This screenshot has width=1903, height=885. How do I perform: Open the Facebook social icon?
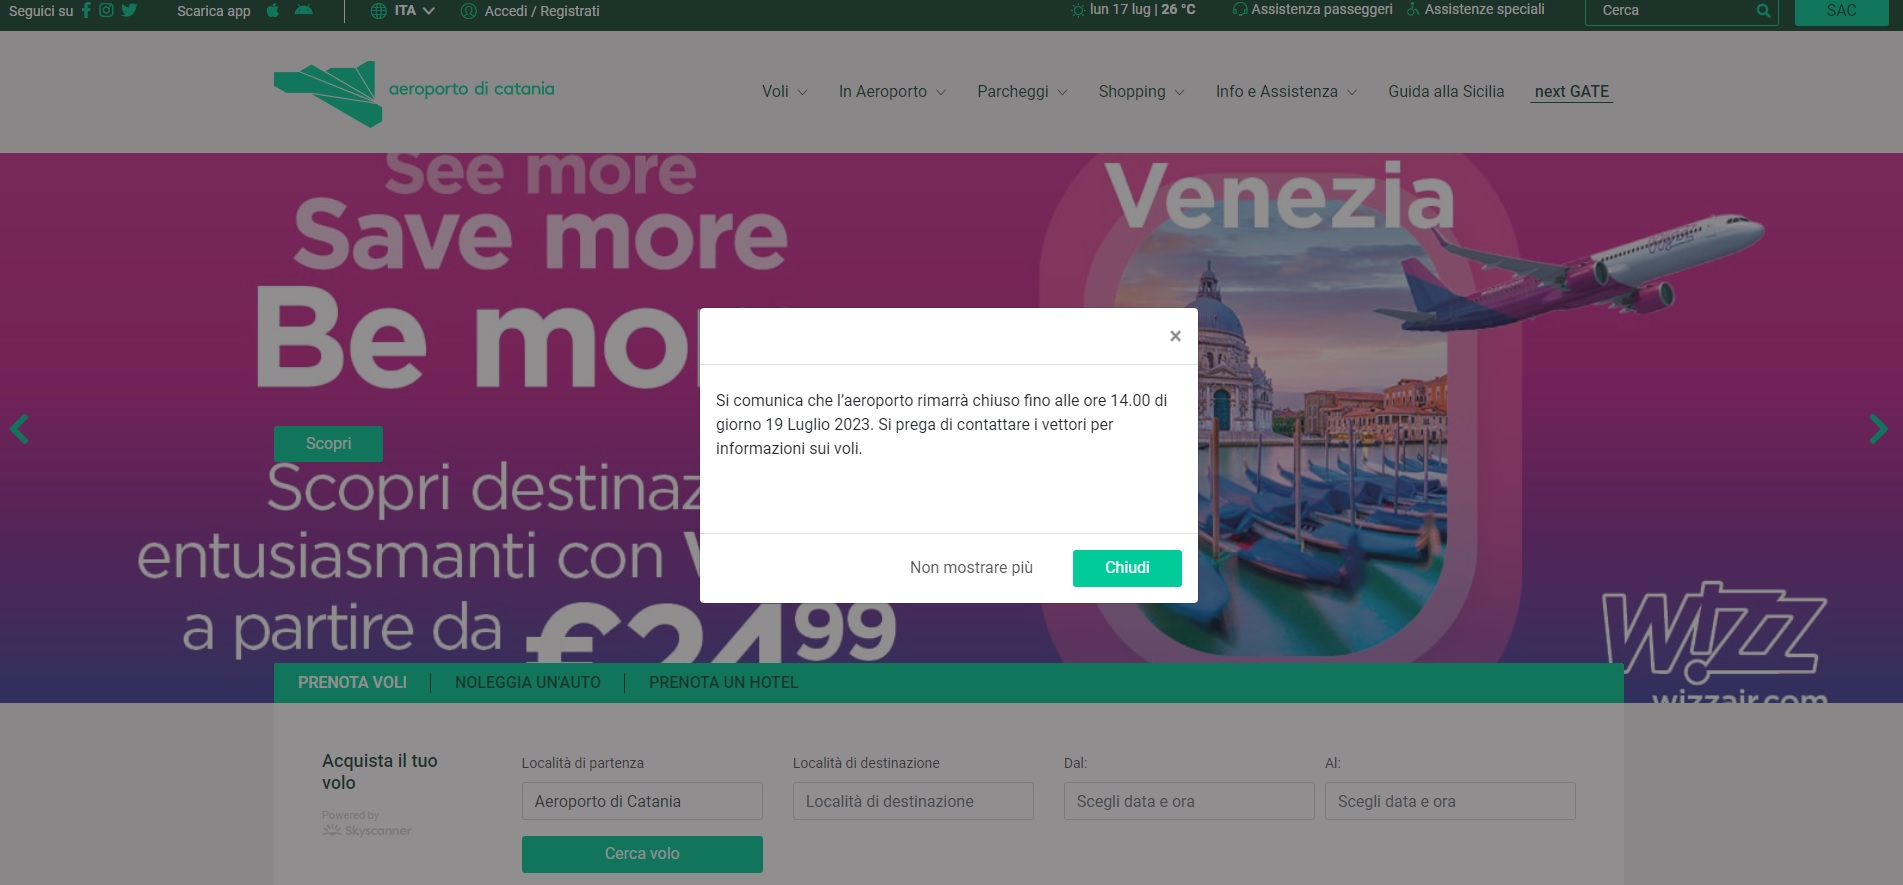tap(86, 10)
